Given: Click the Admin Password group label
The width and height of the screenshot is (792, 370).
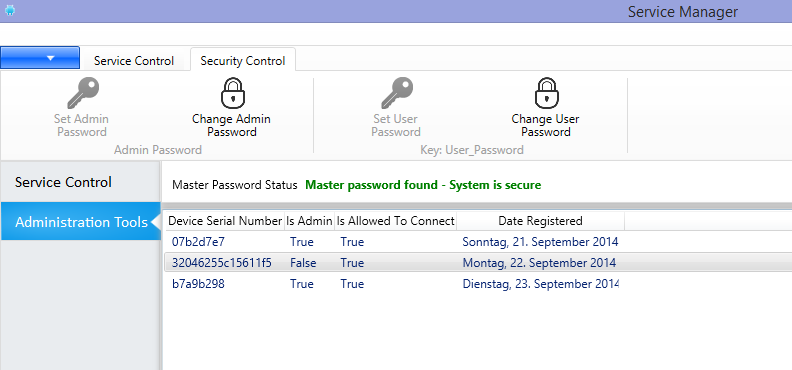Looking at the screenshot, I should point(158,150).
